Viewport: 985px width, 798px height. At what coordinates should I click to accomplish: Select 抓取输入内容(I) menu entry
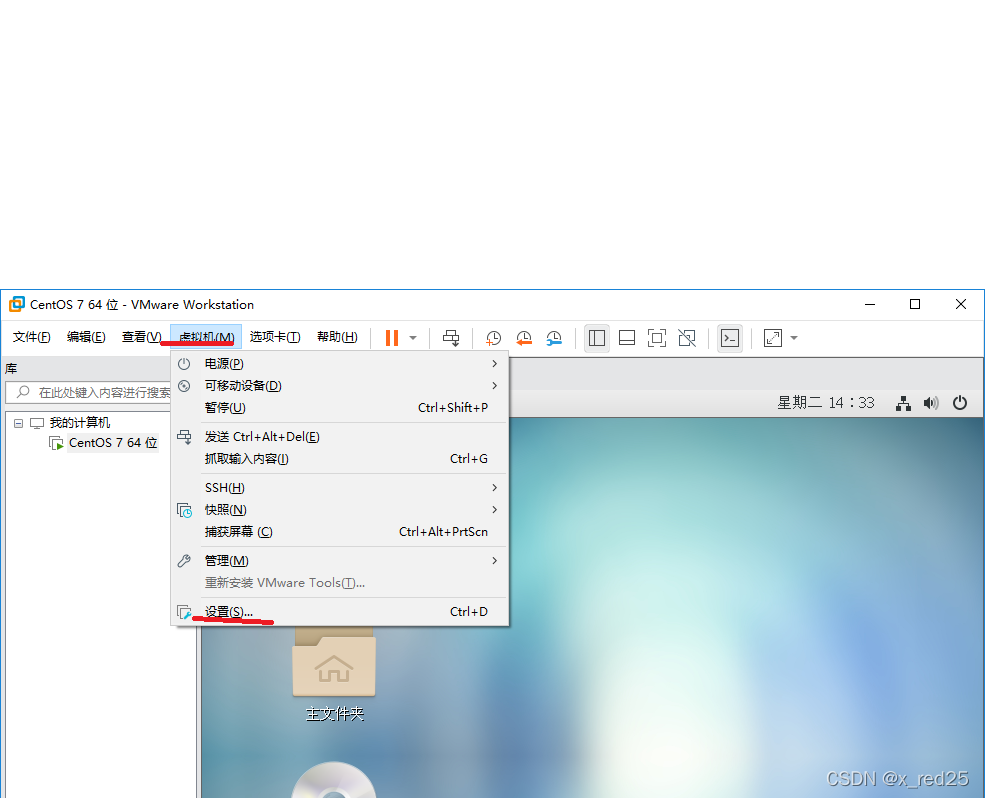point(339,459)
